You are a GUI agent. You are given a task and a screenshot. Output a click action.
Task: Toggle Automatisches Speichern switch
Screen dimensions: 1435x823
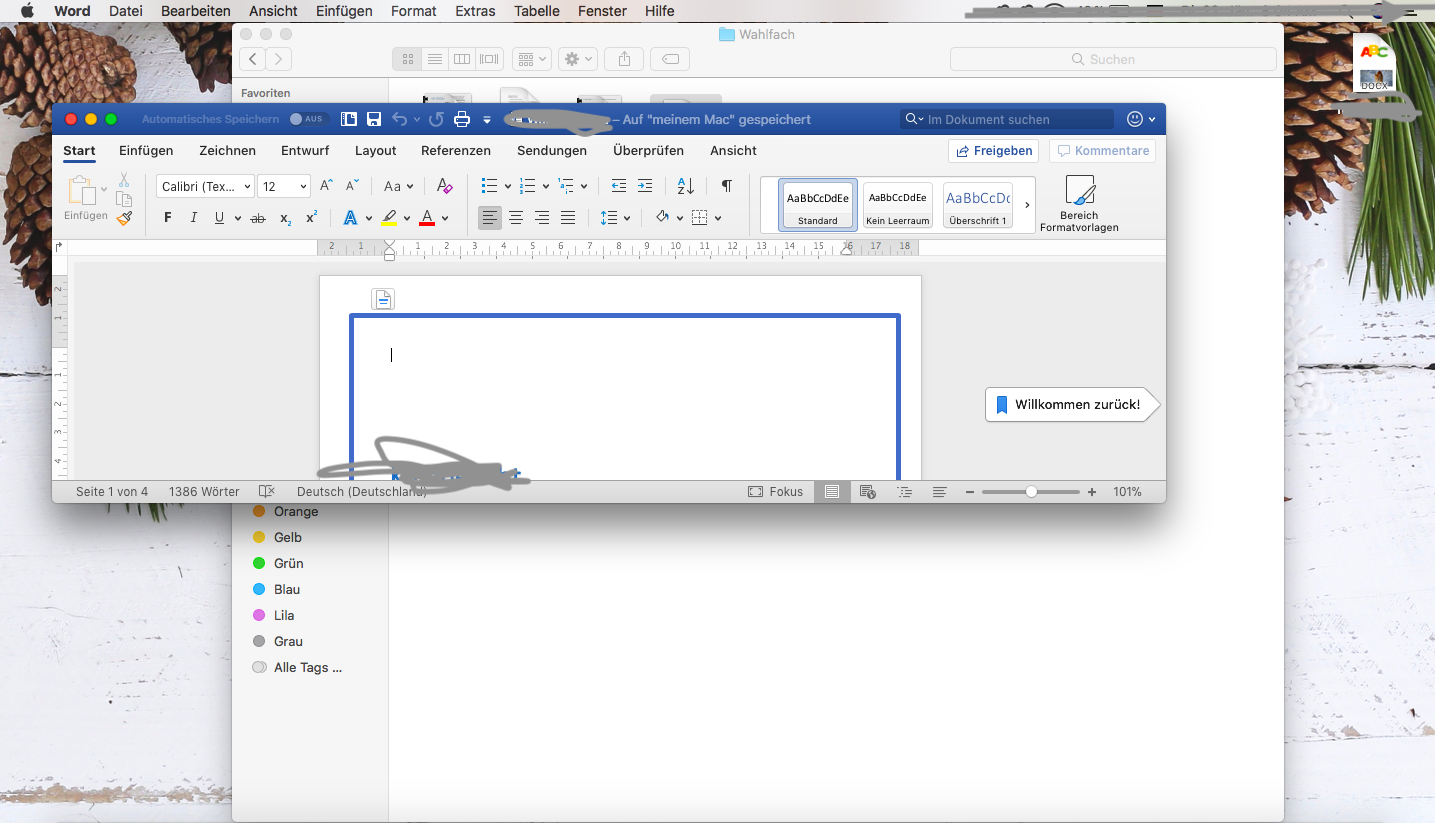(306, 119)
